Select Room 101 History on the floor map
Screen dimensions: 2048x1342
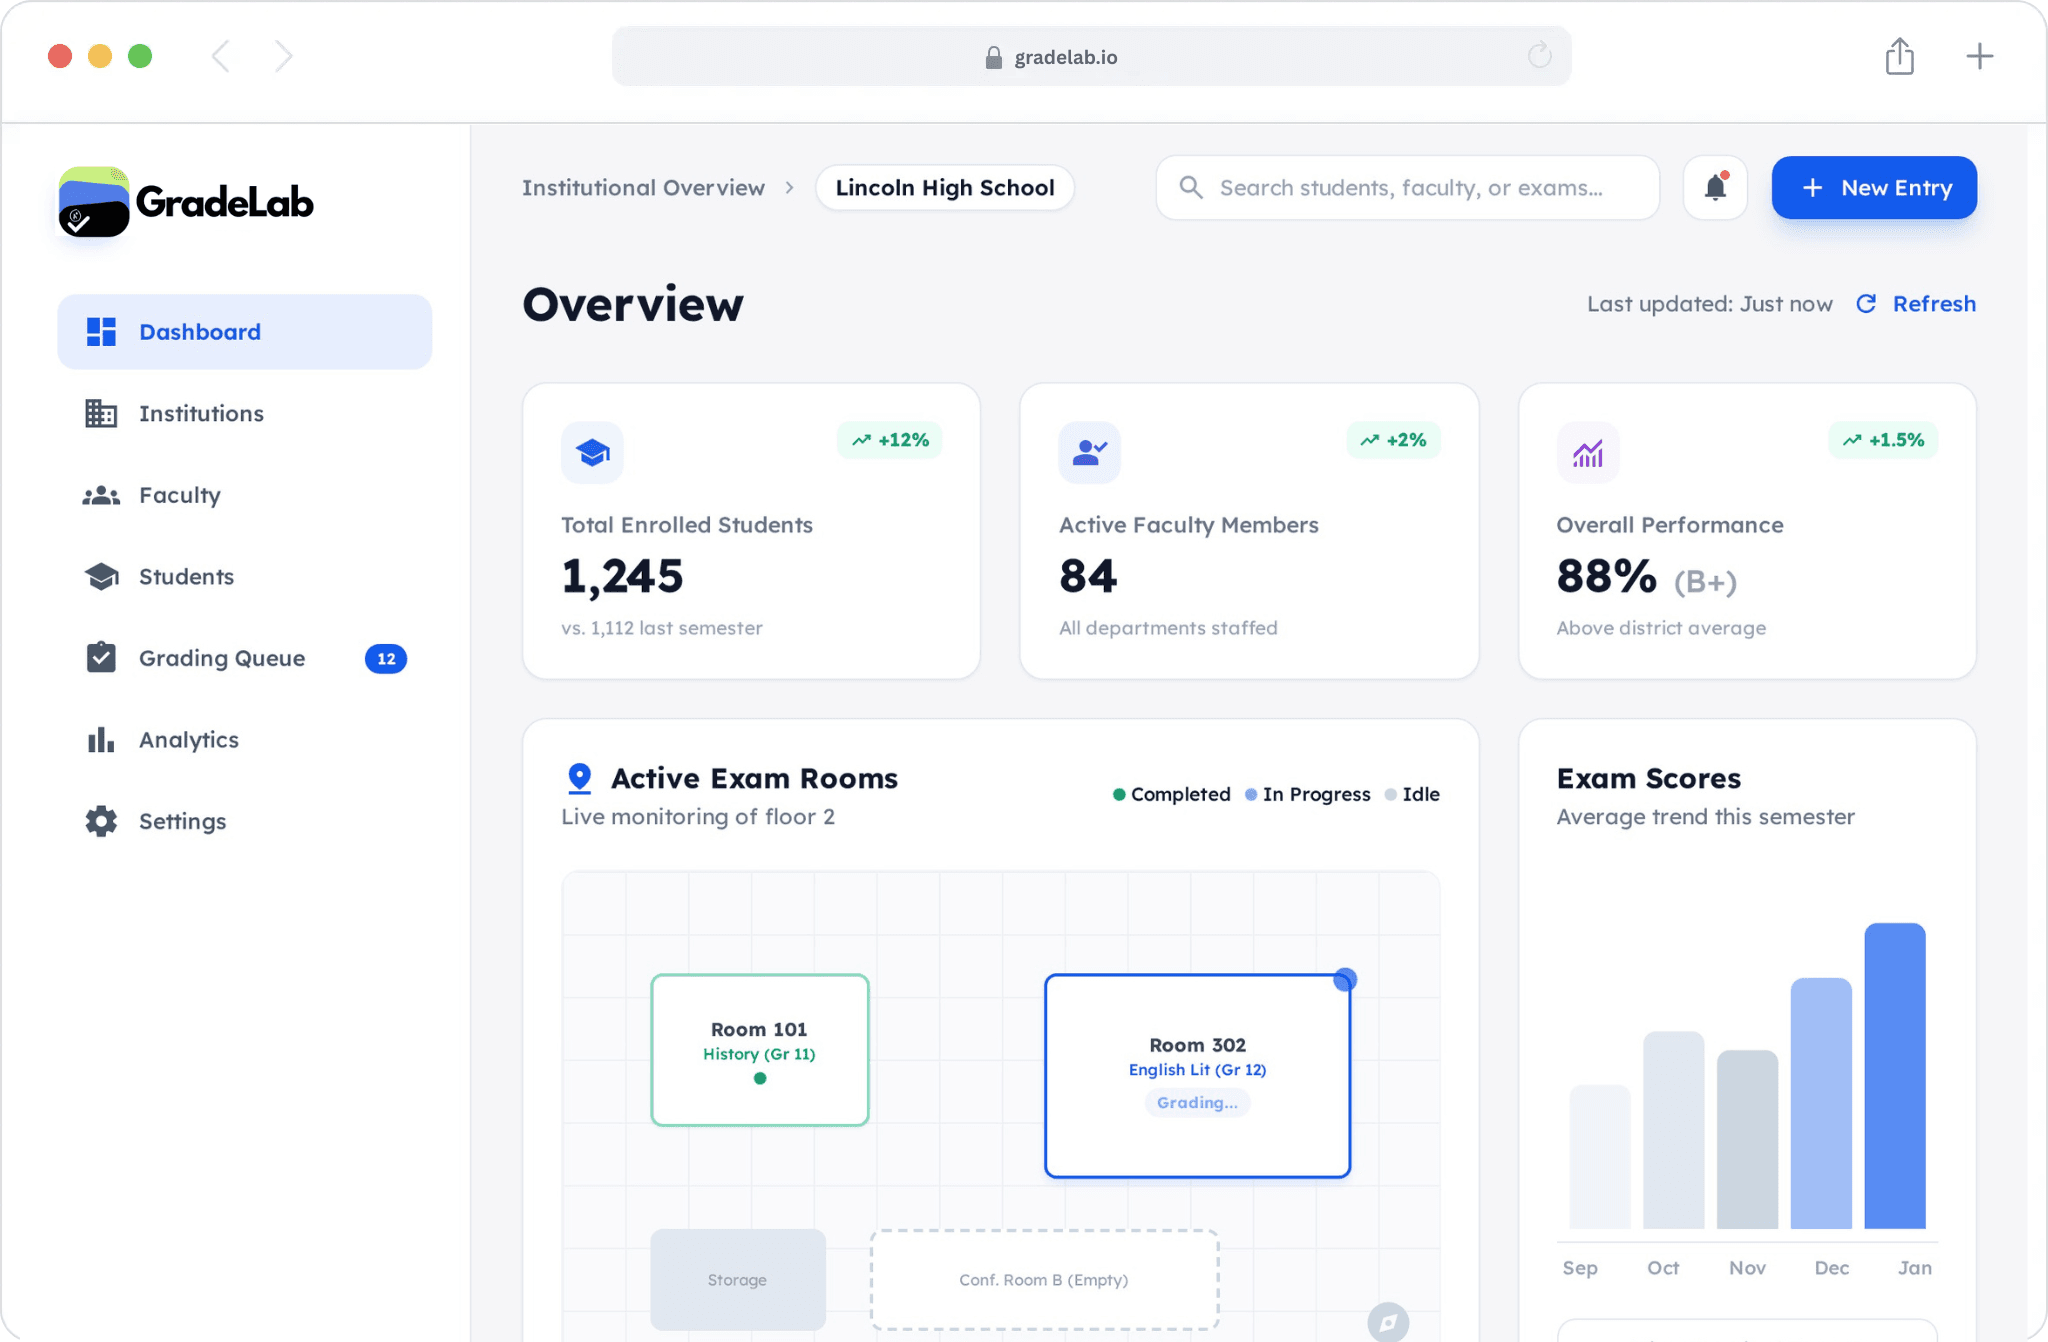760,1050
